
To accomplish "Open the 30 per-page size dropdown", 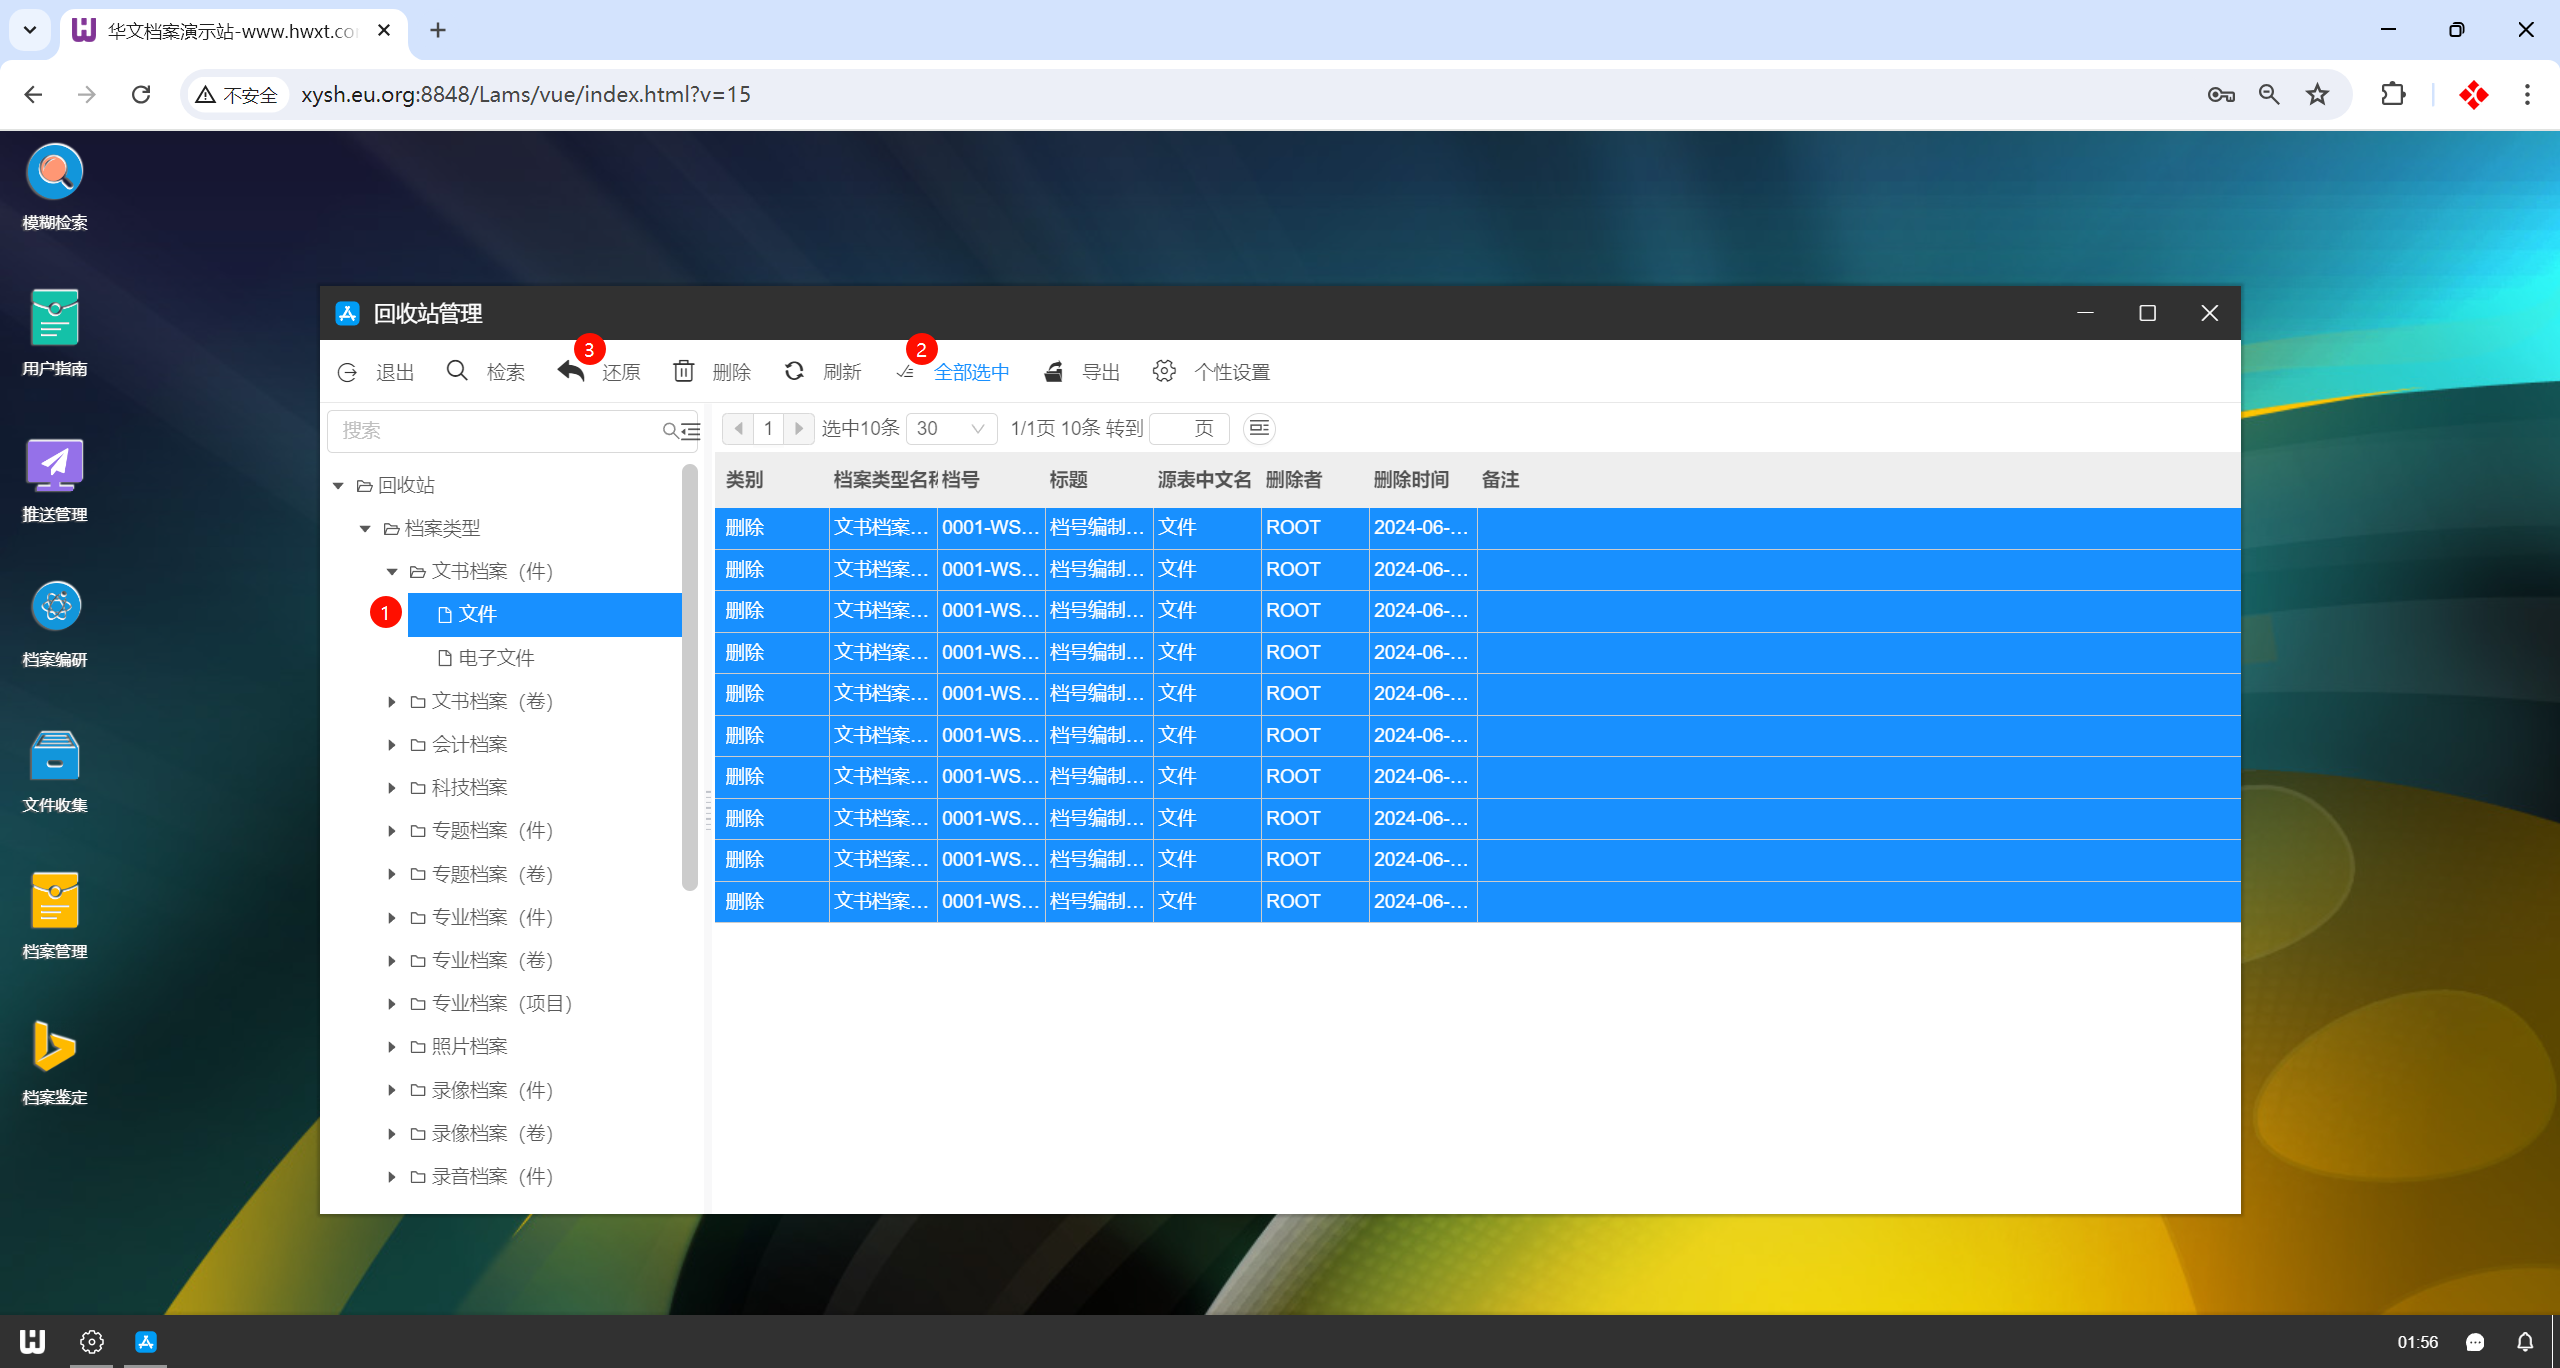I will coord(950,429).
